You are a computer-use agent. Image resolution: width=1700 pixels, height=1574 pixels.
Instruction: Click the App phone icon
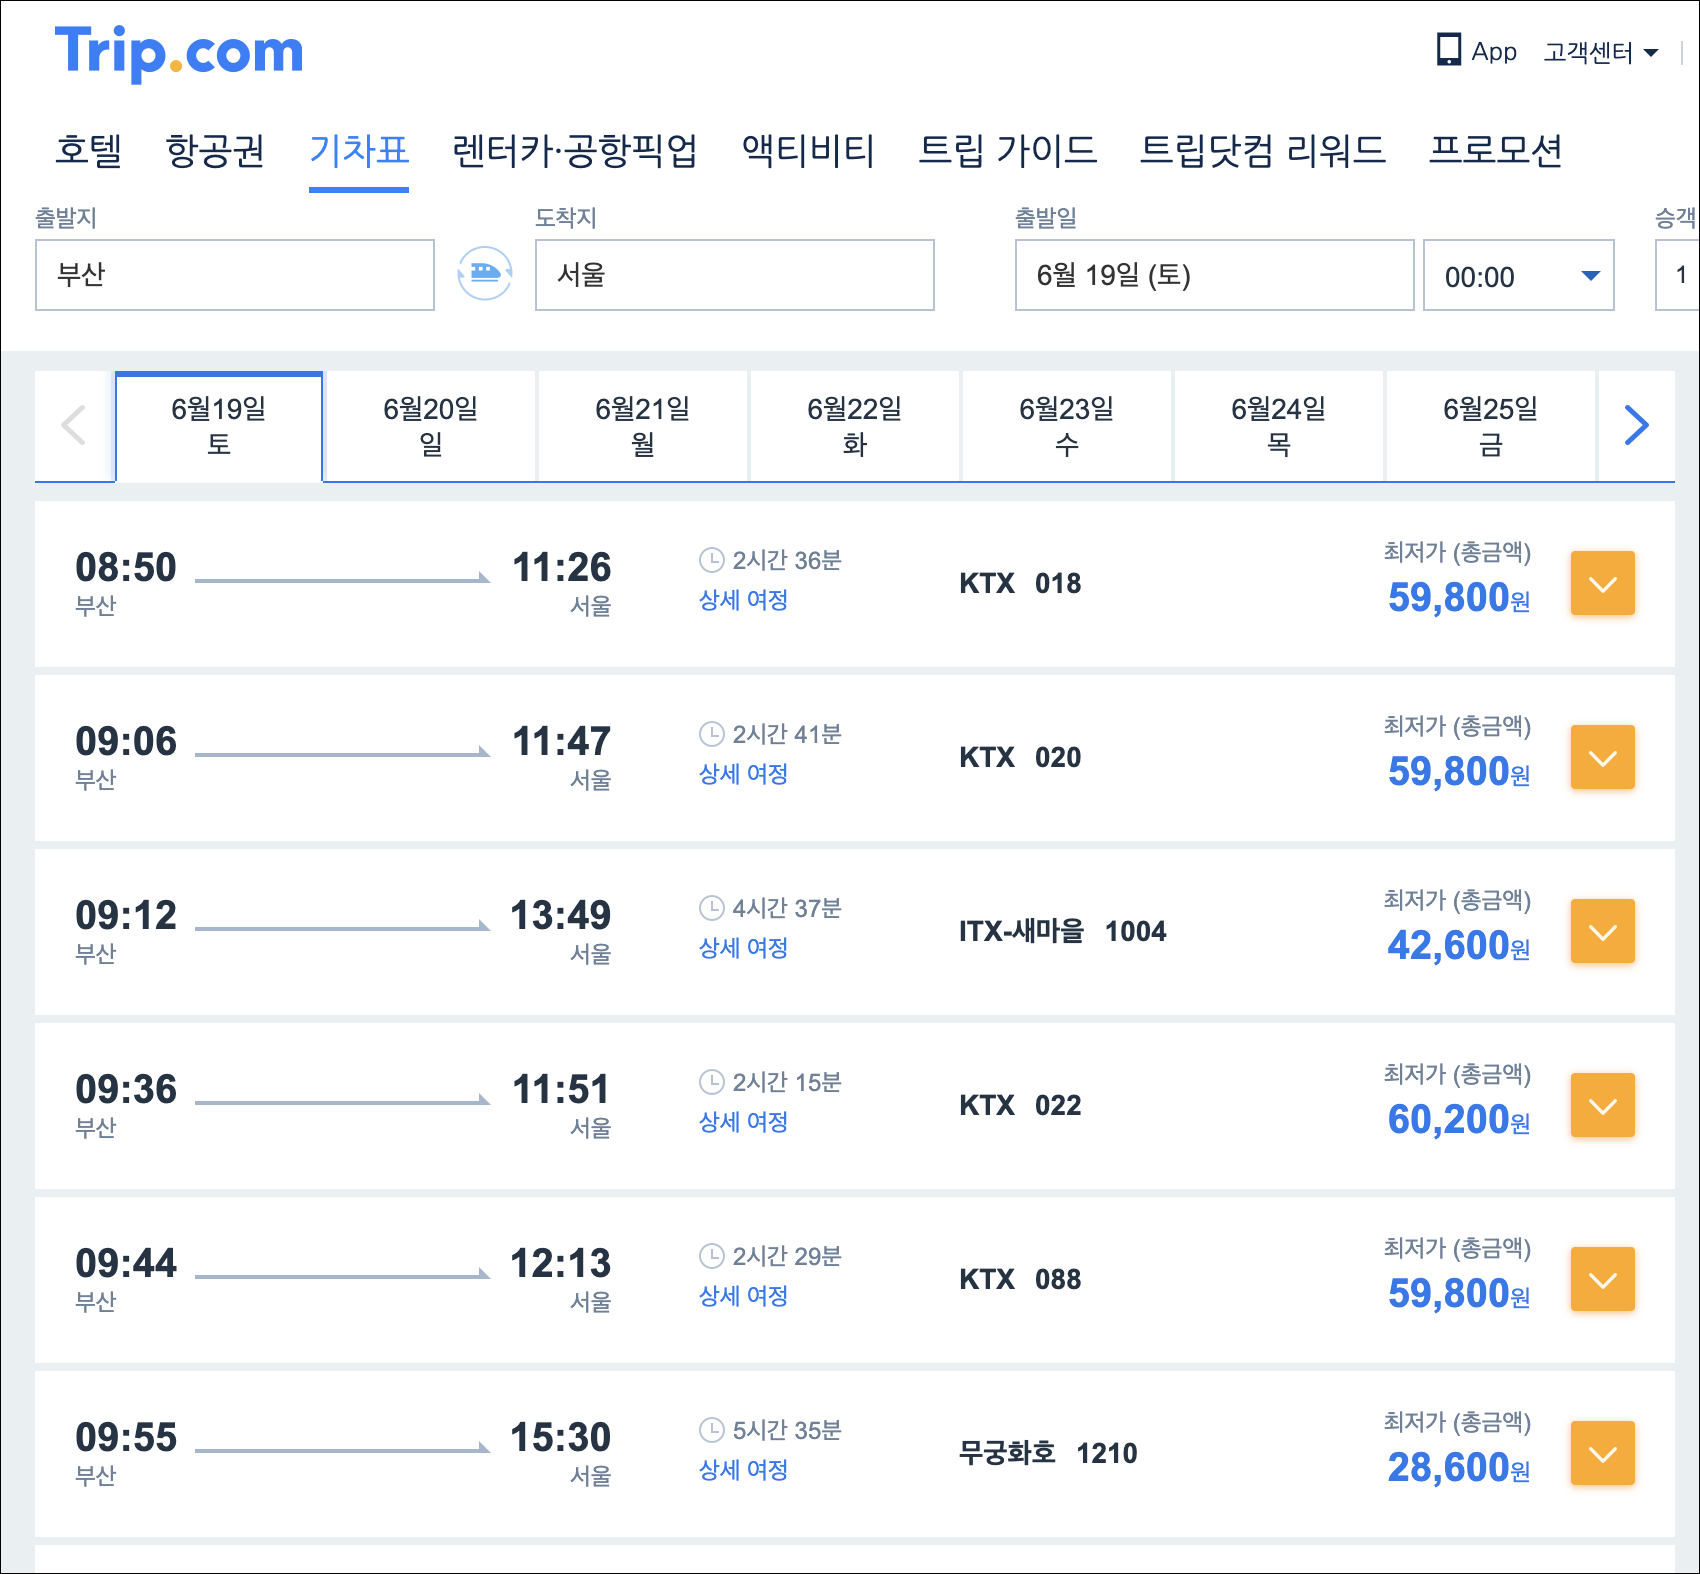pos(1448,50)
